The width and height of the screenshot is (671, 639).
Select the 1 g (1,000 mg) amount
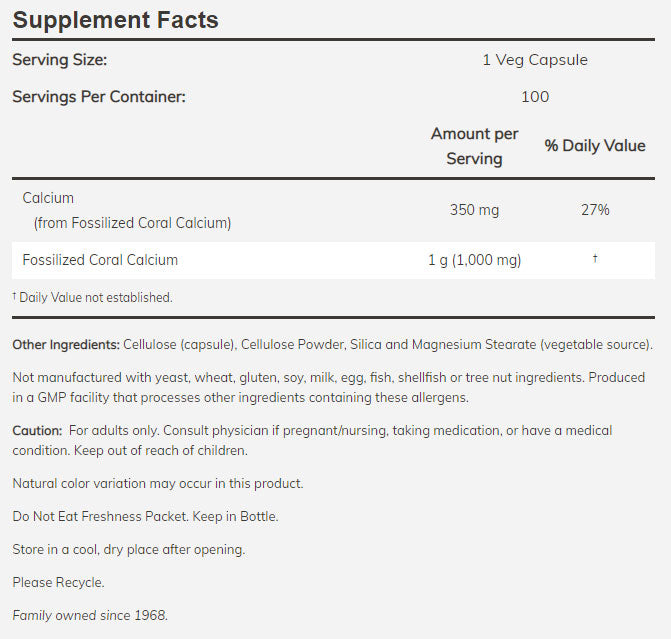[x=475, y=260]
